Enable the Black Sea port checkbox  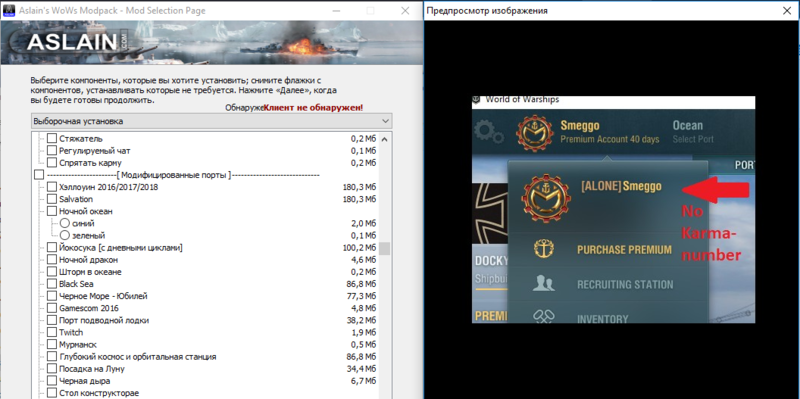(x=52, y=284)
